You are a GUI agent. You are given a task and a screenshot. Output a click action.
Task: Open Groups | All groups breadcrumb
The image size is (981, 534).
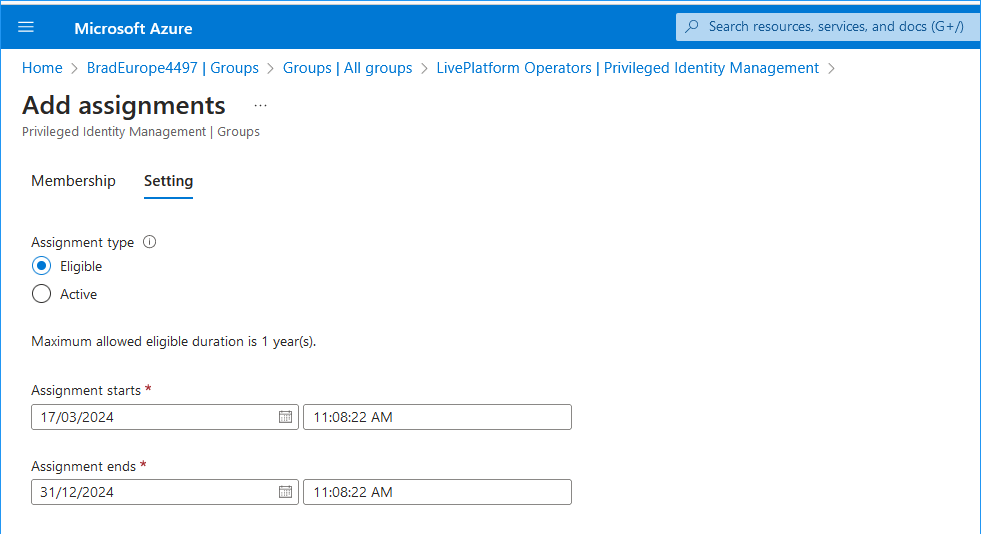[347, 68]
